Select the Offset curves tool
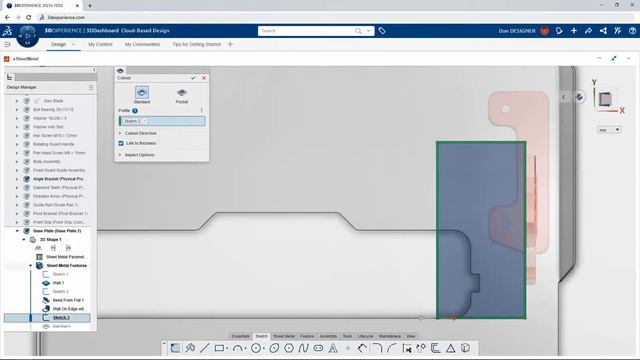Screen dimensions: 640x360 [x=436, y=348]
